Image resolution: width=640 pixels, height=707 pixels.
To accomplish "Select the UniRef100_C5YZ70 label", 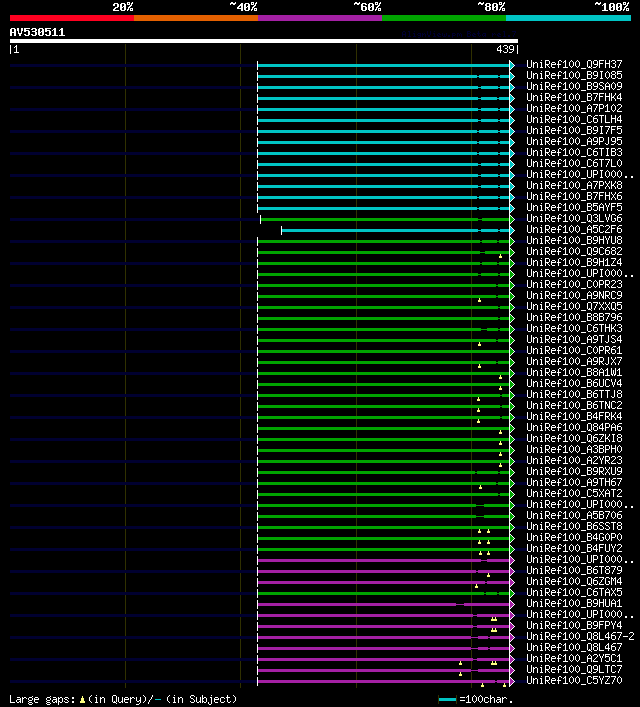I will (x=574, y=680).
